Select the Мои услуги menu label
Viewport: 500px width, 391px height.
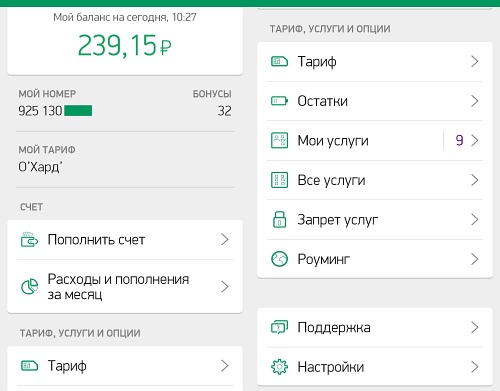pyautogui.click(x=333, y=141)
